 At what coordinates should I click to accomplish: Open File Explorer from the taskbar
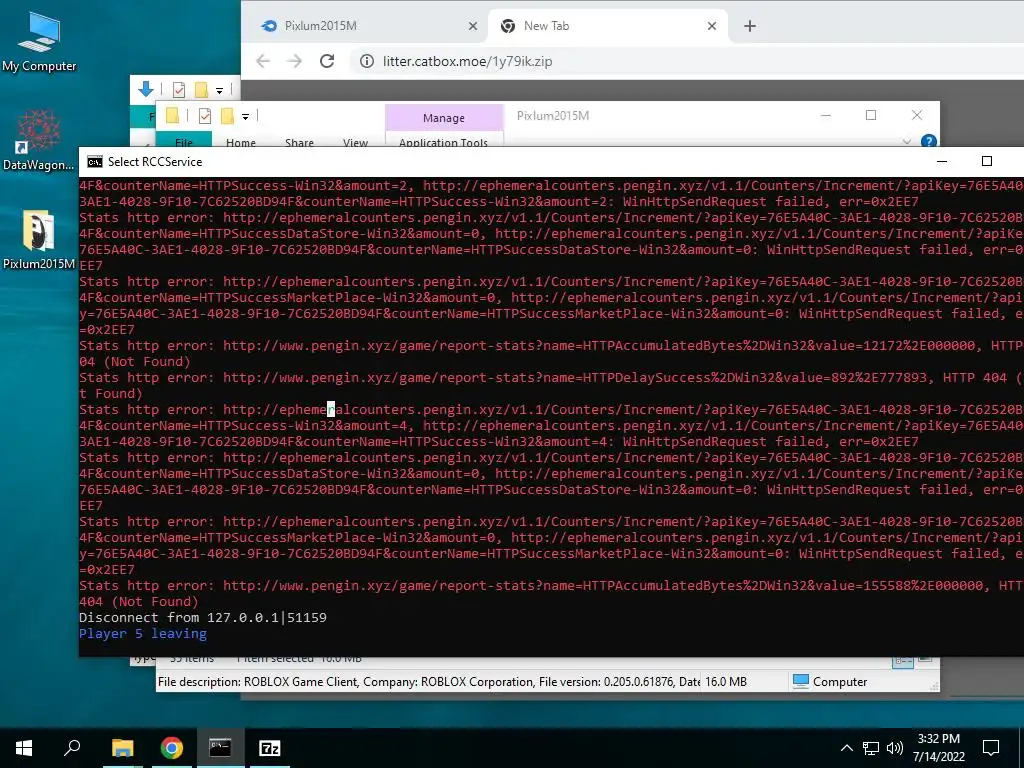point(122,748)
